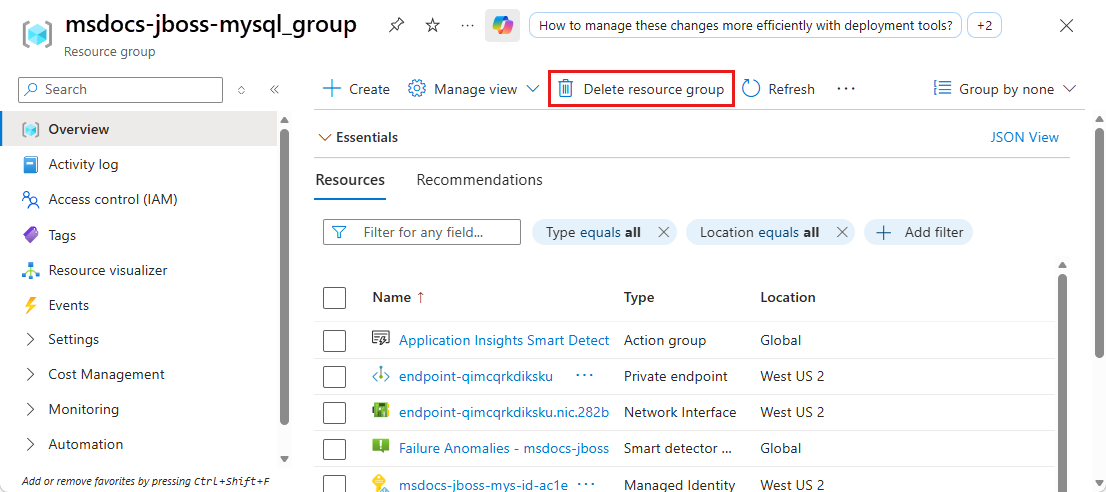Click into the sidebar Search box
Viewport: 1106px width, 492px height.
pos(121,90)
